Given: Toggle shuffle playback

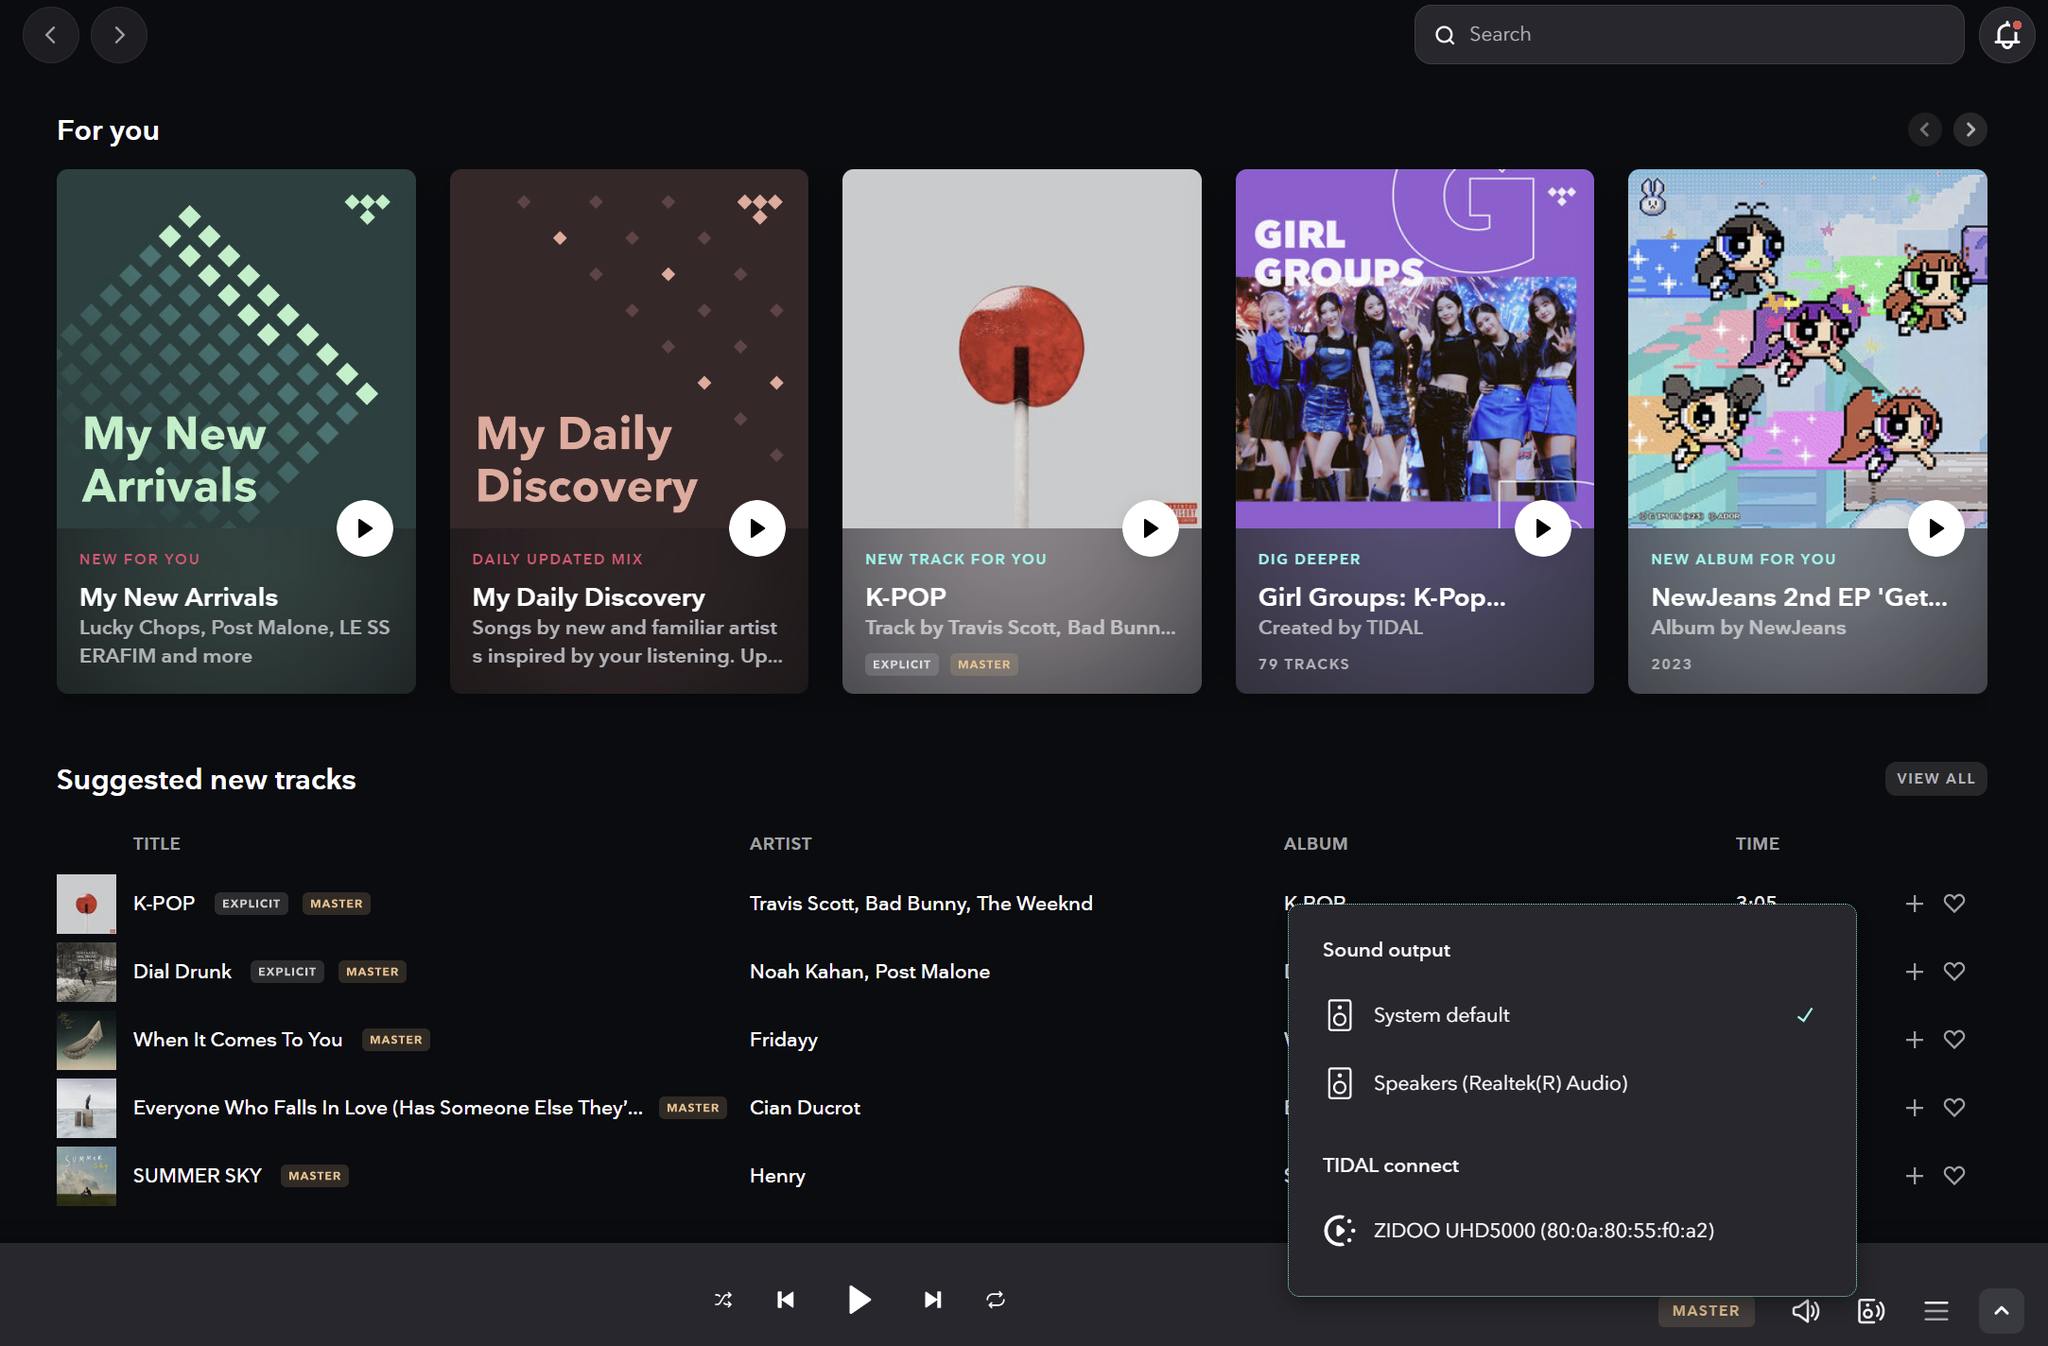Looking at the screenshot, I should (723, 1300).
